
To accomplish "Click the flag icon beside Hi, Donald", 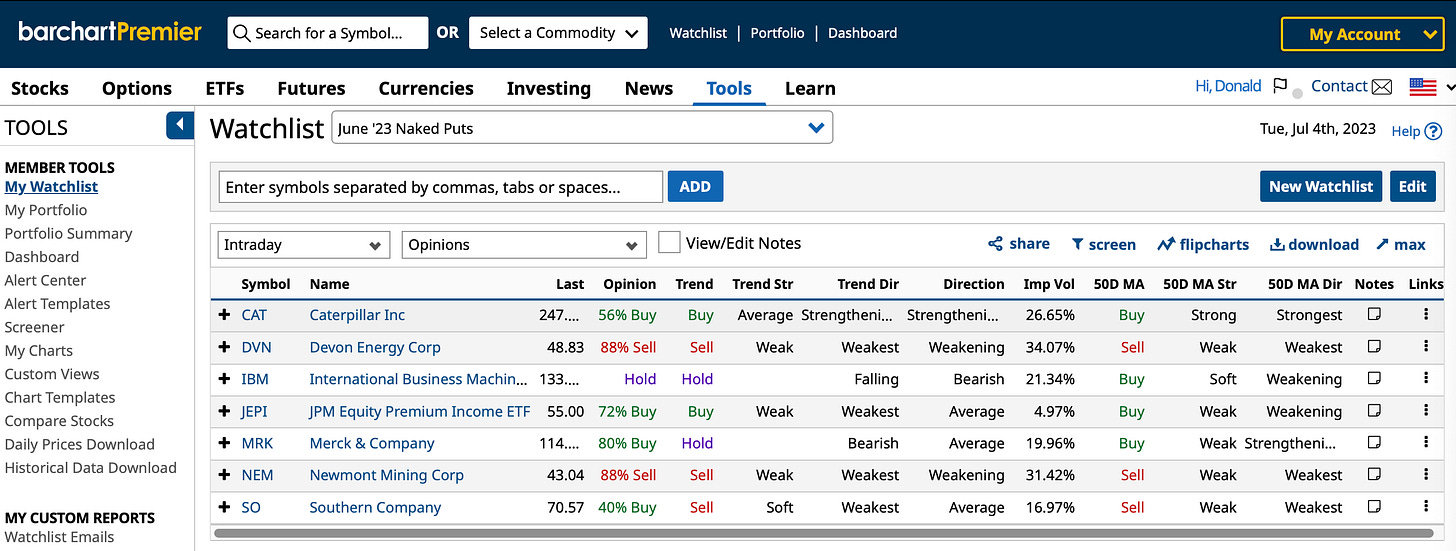I will coord(1280,86).
